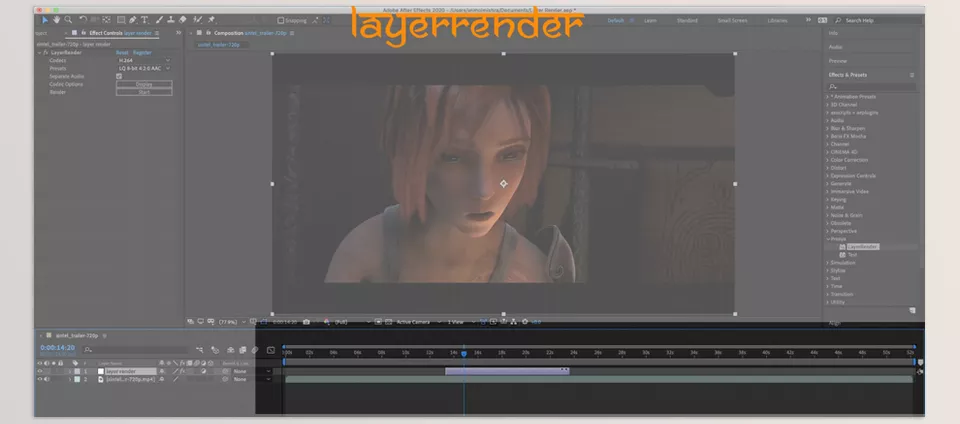
Task: Select the Puppet Pin tool
Action: pos(211,20)
